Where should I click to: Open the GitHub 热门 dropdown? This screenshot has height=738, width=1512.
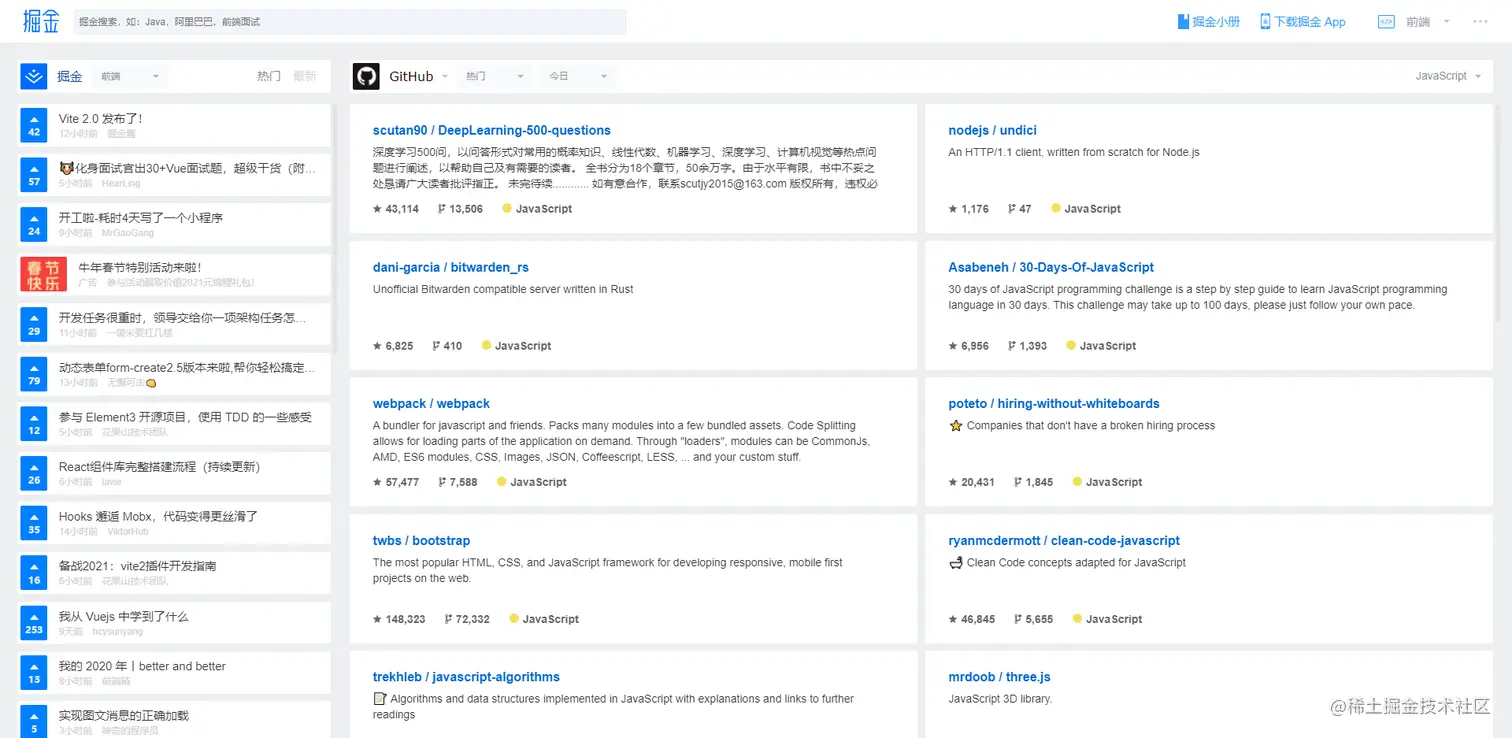pos(494,76)
